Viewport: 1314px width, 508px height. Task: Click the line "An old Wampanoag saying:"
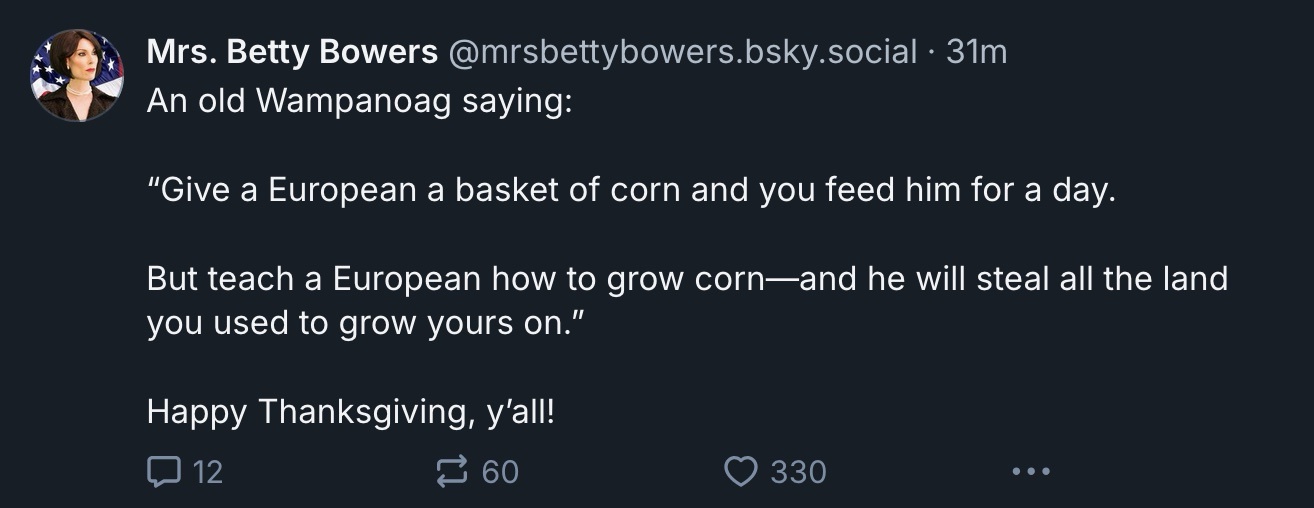point(360,102)
